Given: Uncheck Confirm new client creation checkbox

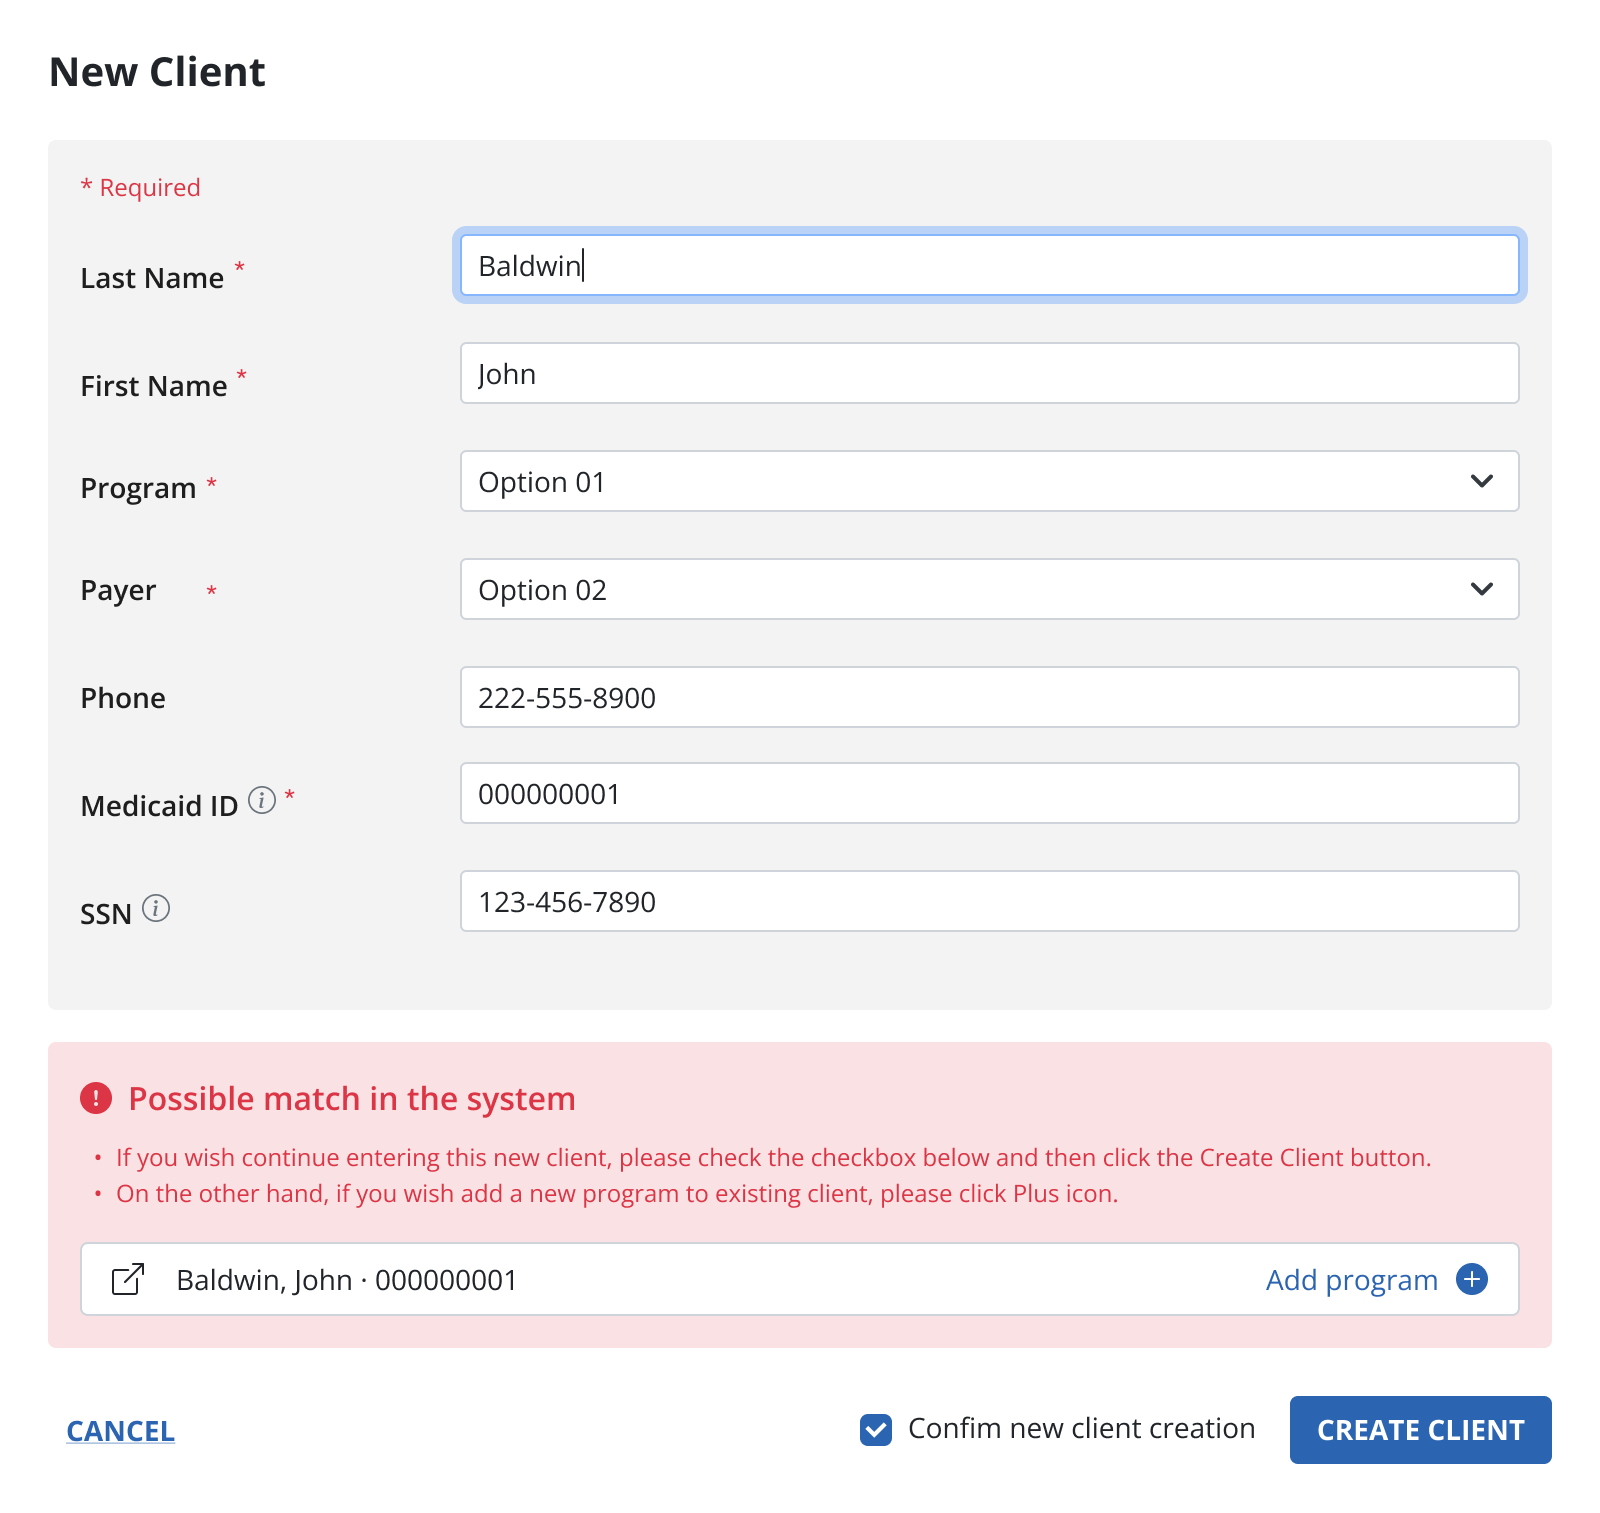Looking at the screenshot, I should 876,1430.
